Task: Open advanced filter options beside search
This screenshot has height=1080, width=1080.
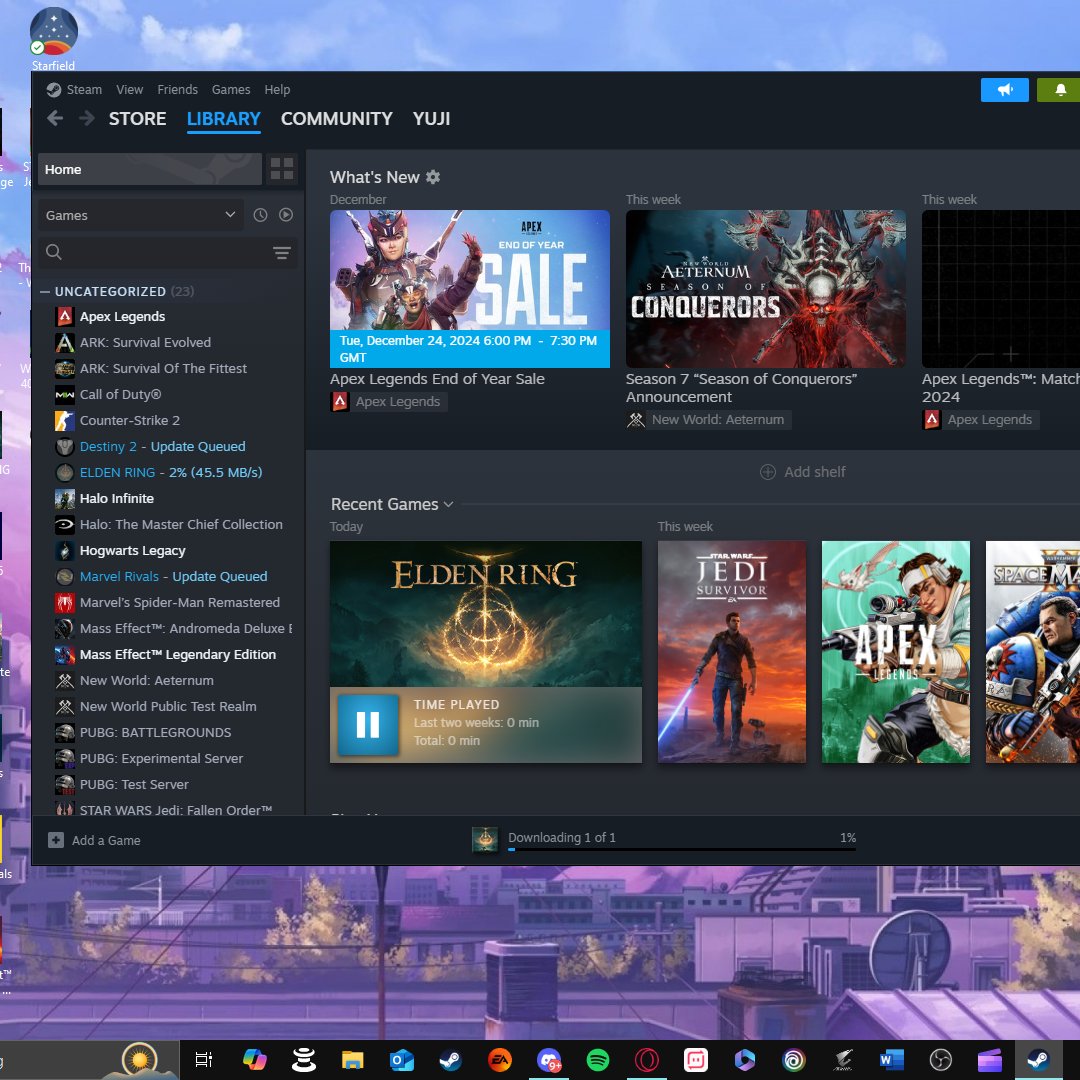Action: coord(282,253)
